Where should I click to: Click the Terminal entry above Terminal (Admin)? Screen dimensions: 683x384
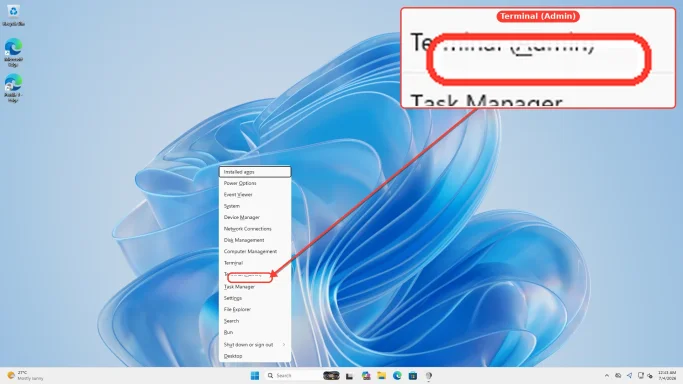click(x=255, y=263)
